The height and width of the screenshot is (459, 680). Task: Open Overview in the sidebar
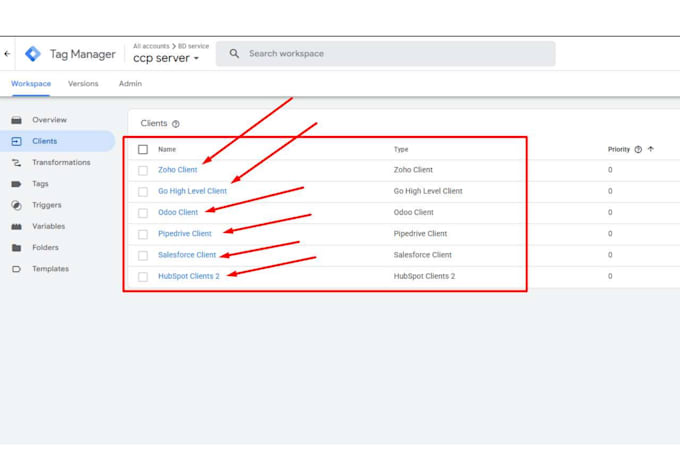(x=49, y=120)
